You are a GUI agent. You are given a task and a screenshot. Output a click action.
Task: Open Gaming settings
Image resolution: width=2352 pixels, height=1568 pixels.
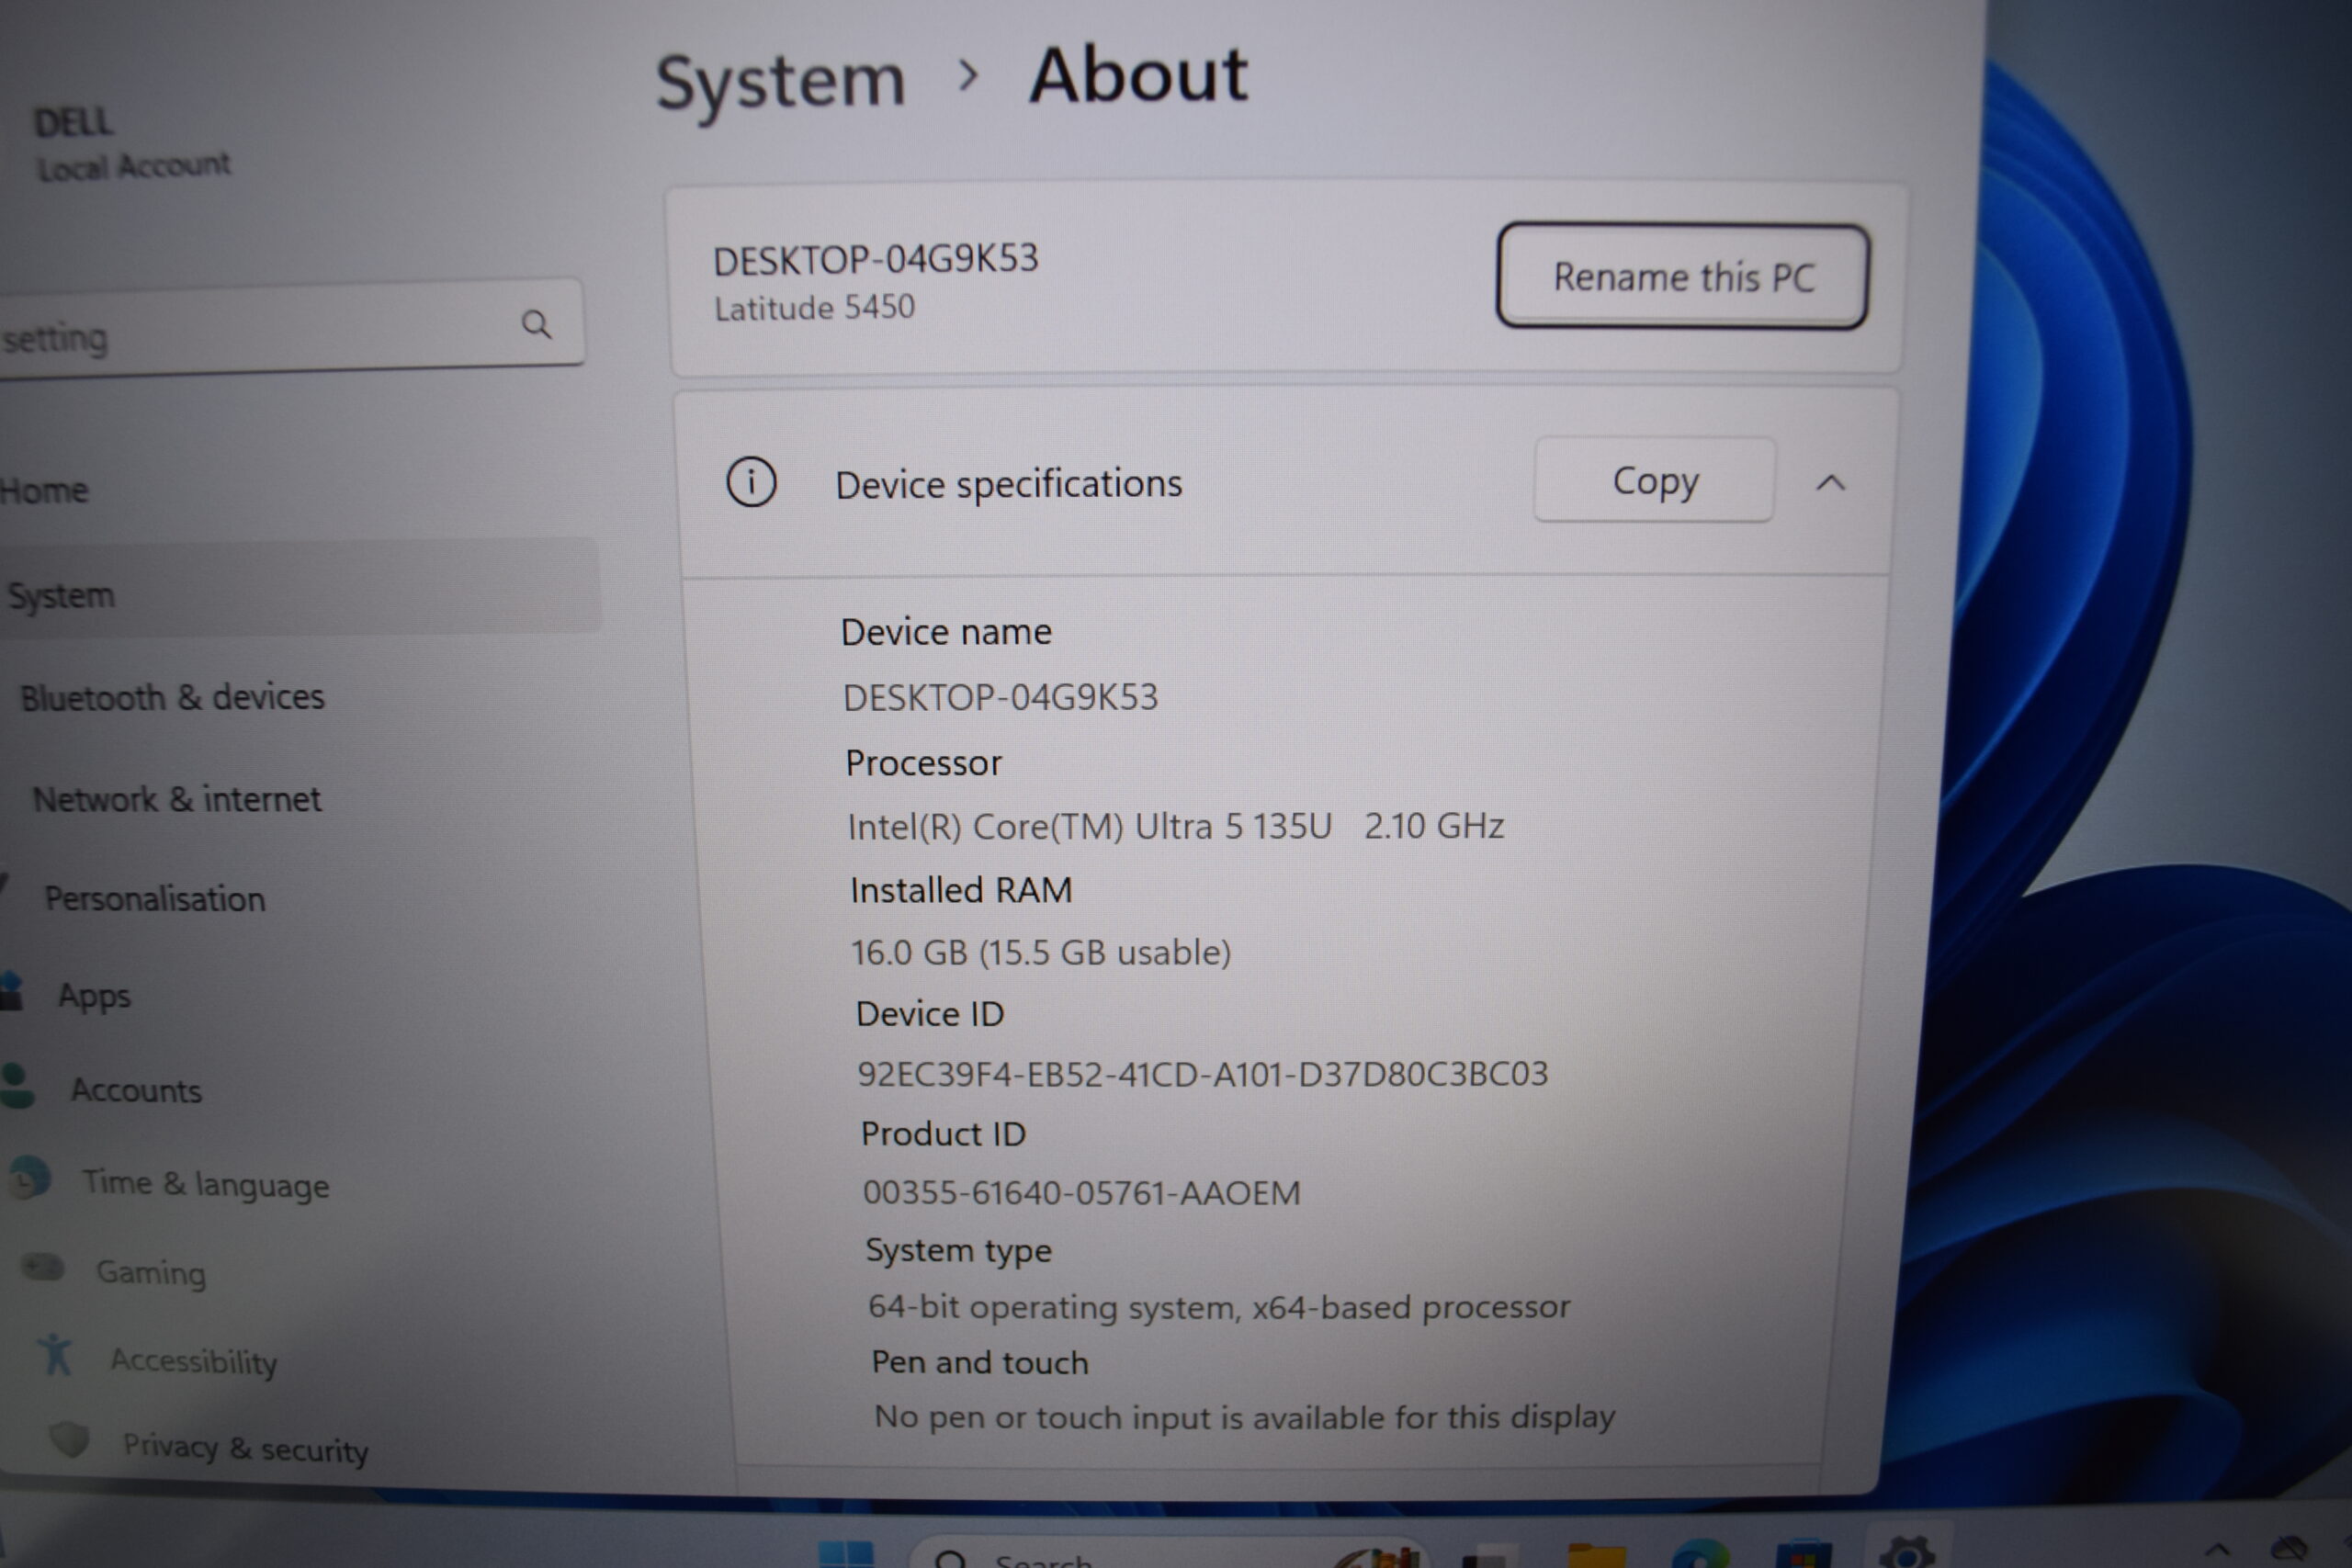tap(151, 1272)
